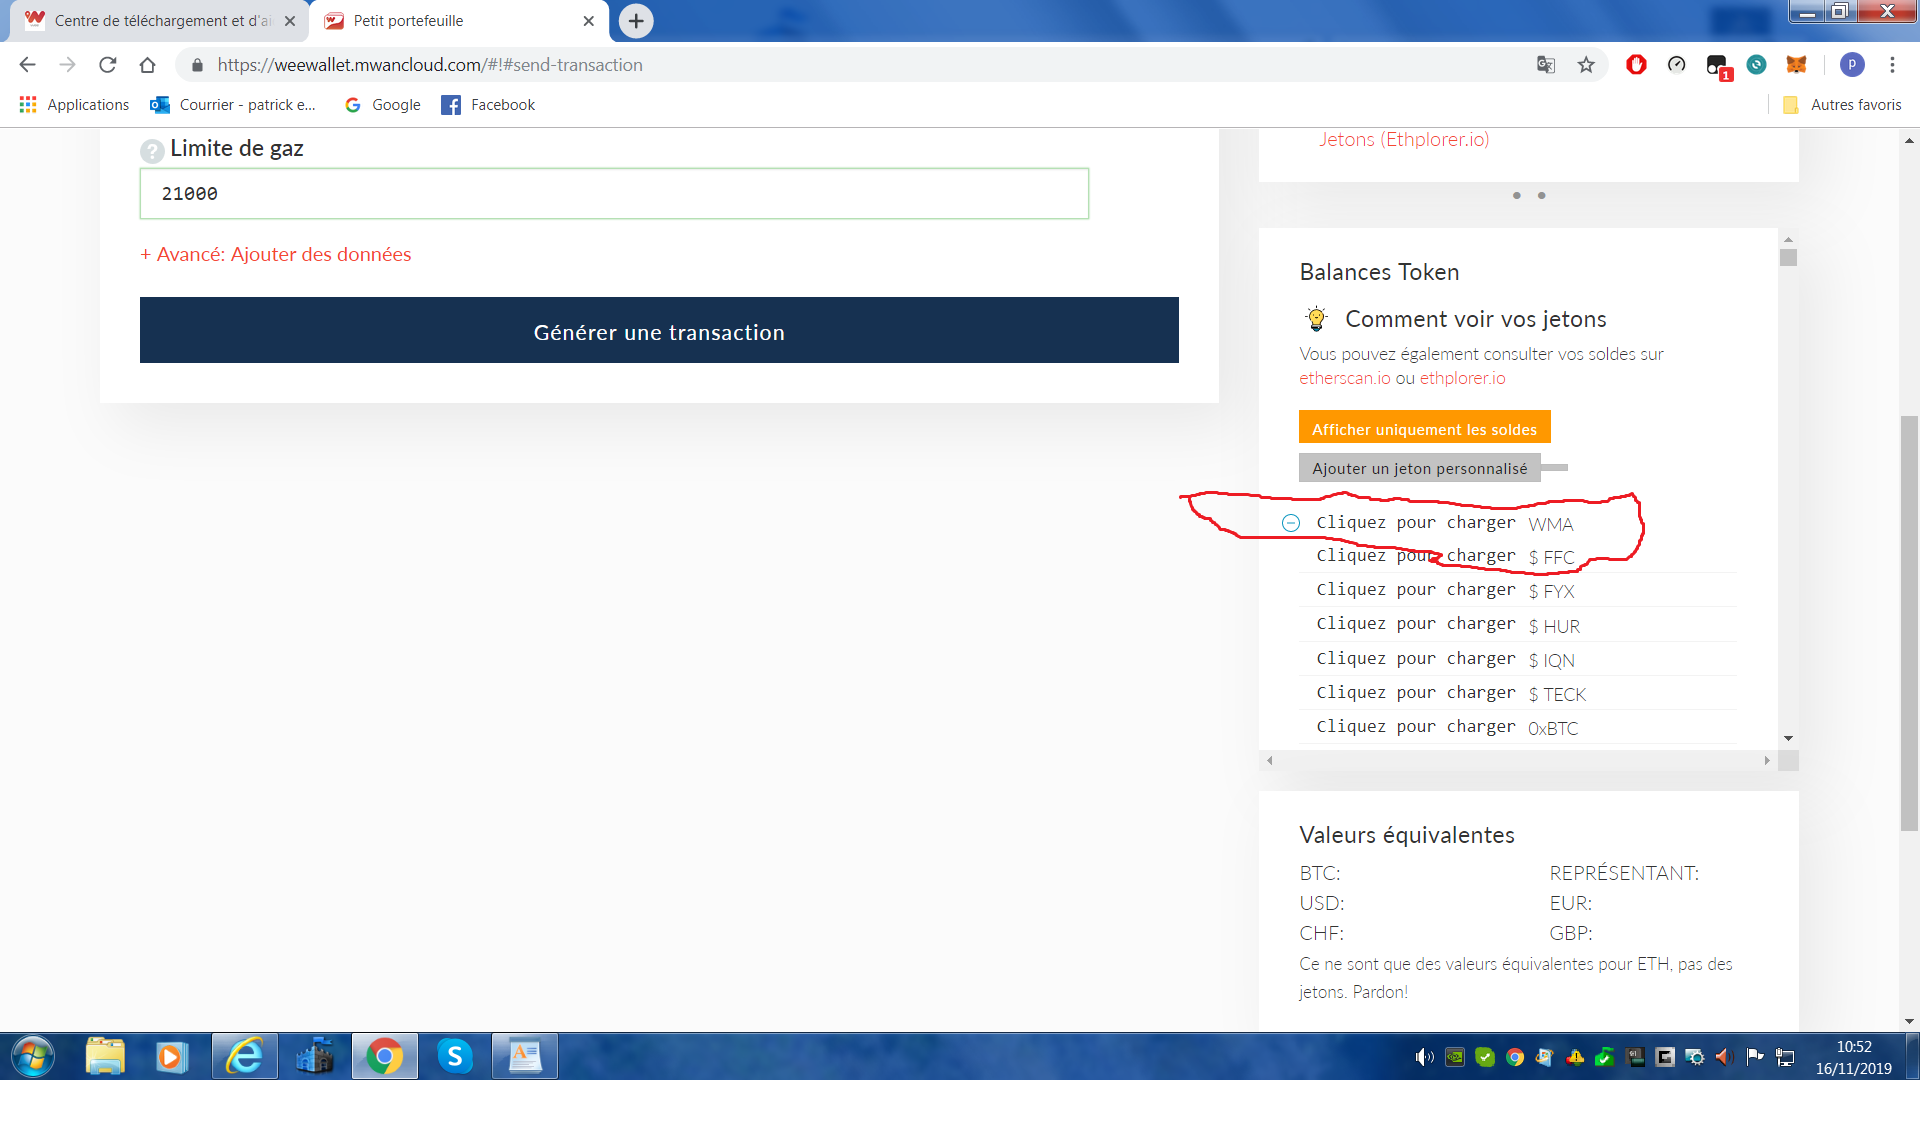Open a new browser tab
This screenshot has height=1125, width=1920.
(x=636, y=21)
